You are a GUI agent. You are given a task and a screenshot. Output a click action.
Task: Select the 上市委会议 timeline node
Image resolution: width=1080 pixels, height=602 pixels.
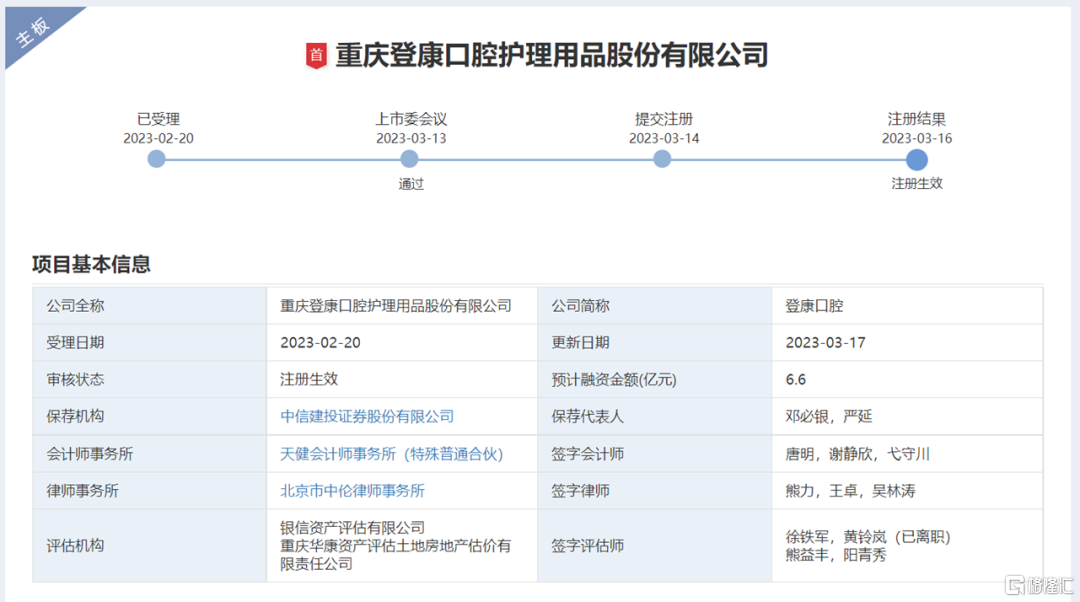[409, 160]
